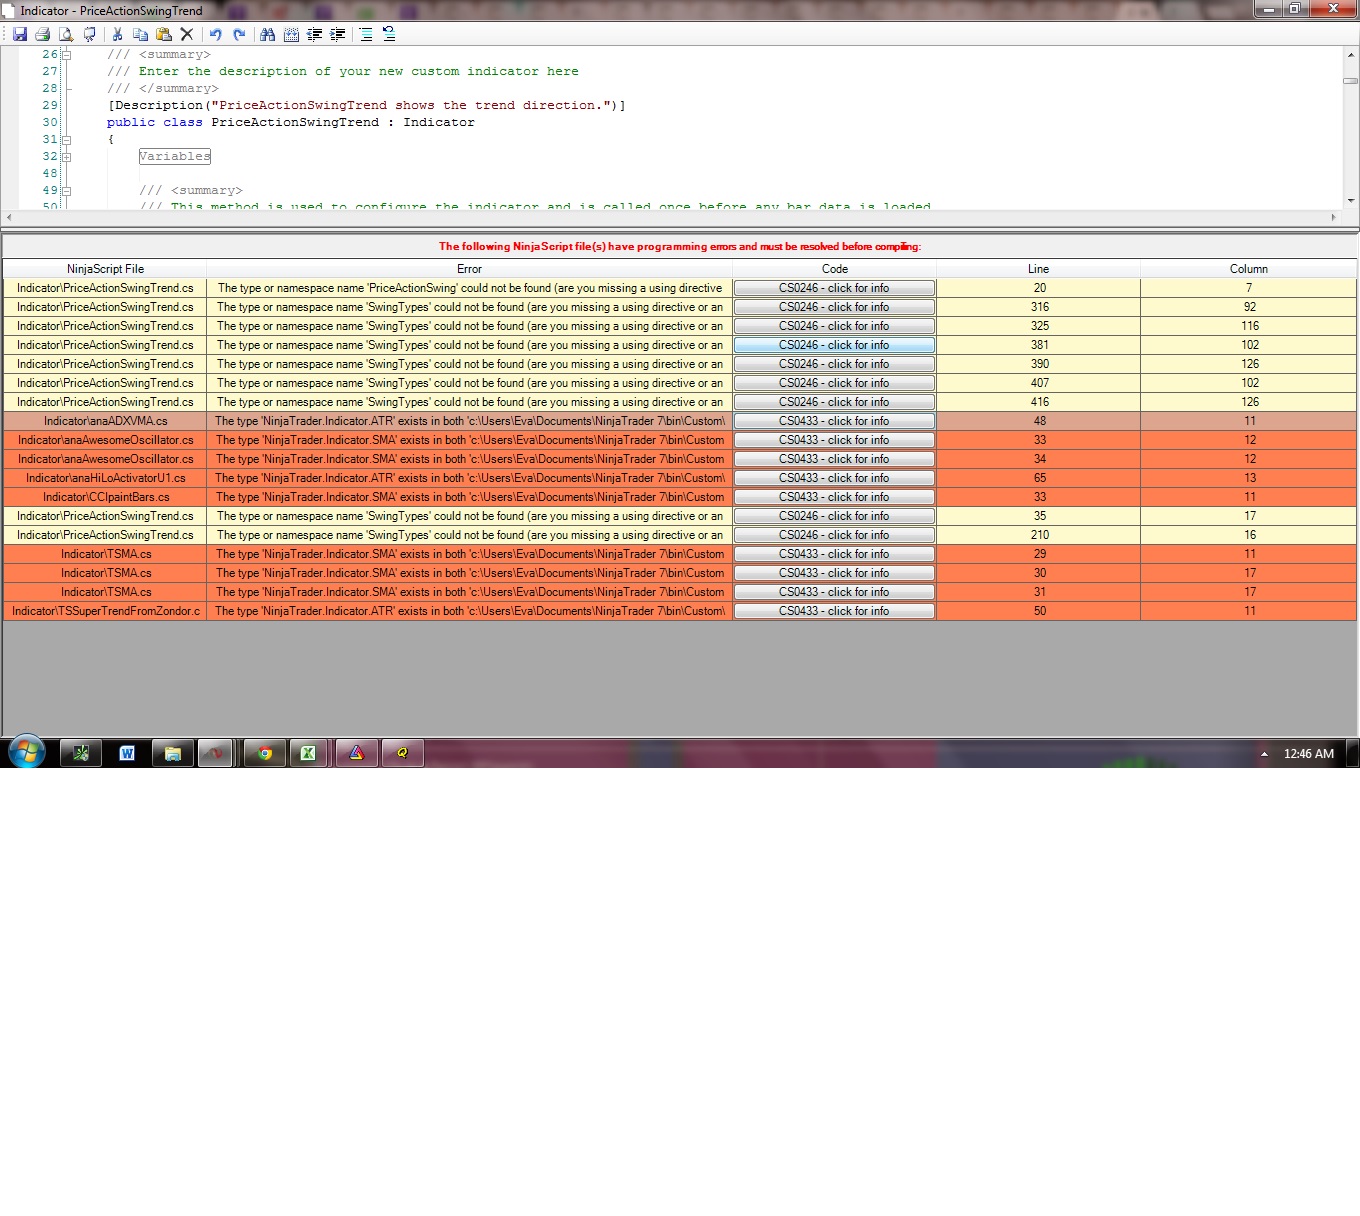Click the anaAwesomeOscillator.cs row with line 34

(680, 459)
